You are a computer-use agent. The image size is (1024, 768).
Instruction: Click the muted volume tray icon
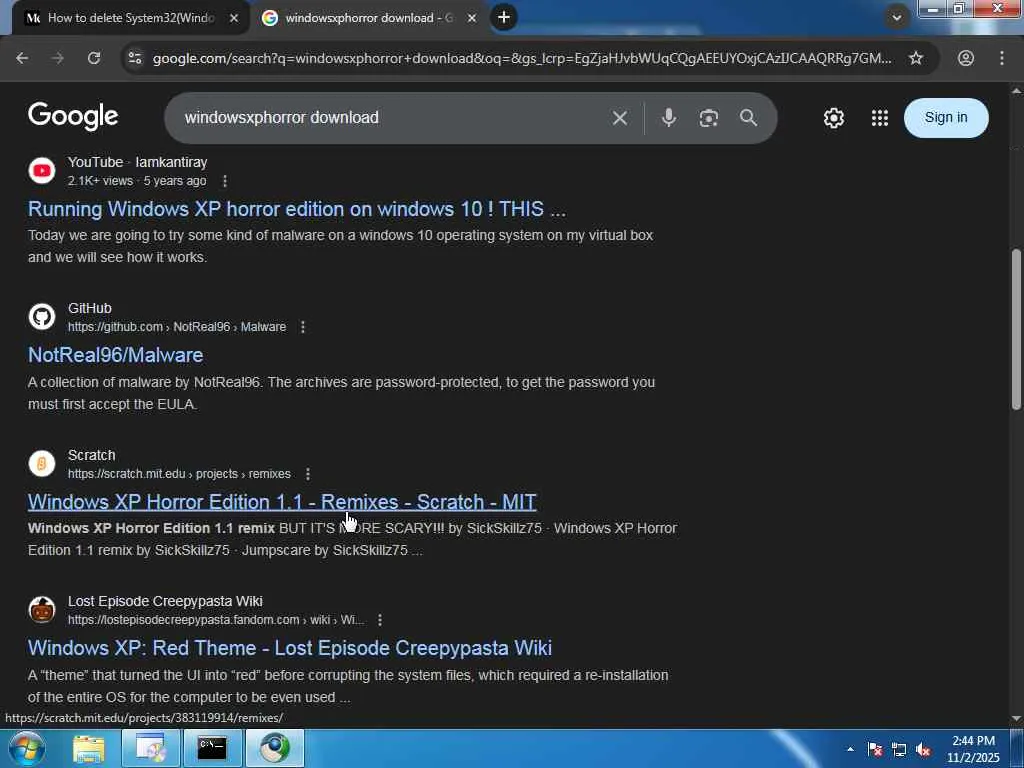(923, 749)
